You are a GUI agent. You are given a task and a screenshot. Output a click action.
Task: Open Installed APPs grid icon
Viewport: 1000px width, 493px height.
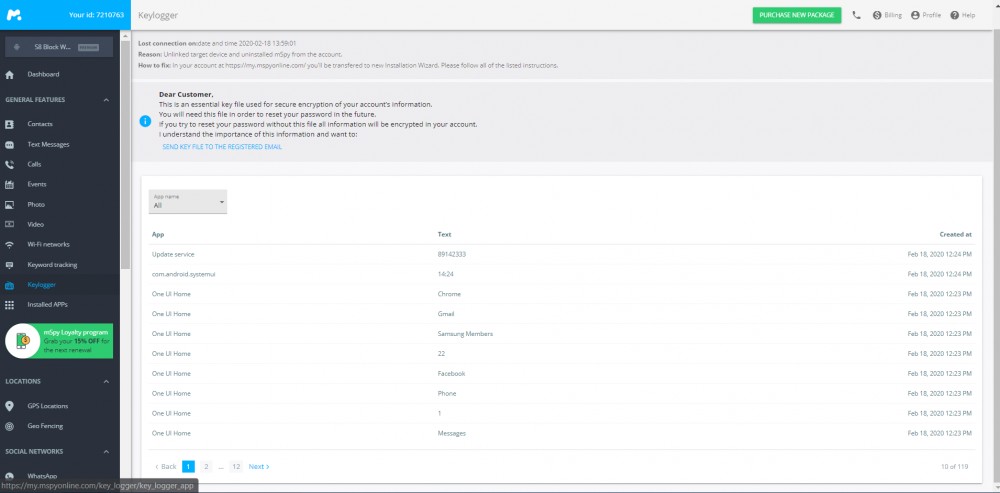coord(10,305)
